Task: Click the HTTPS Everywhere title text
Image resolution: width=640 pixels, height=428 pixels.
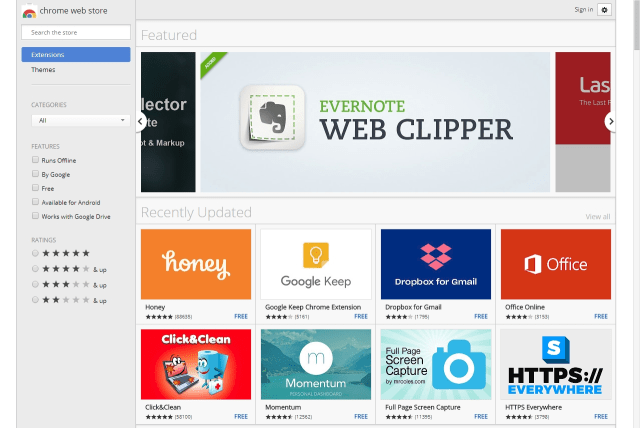Action: [x=533, y=407]
